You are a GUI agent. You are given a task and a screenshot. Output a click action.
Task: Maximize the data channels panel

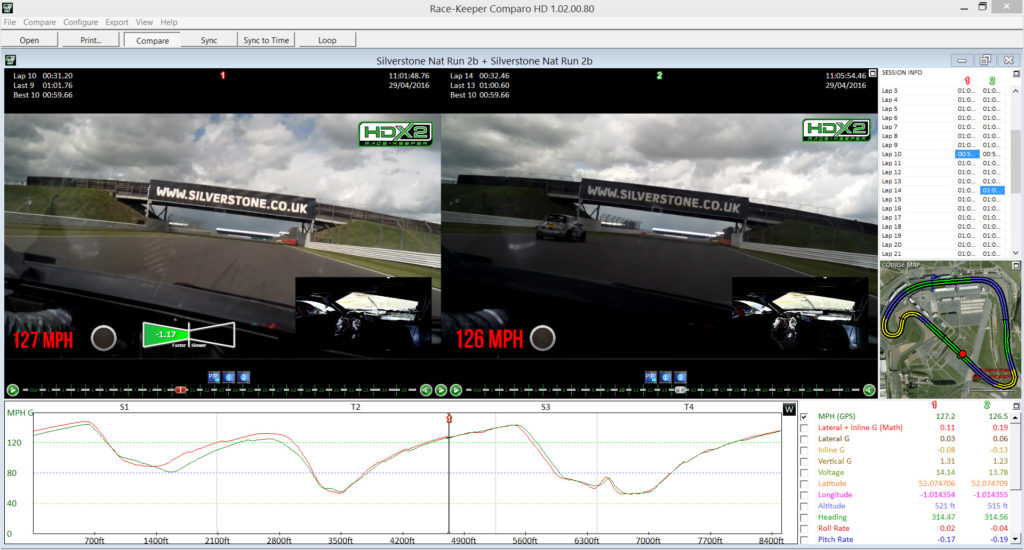(x=1016, y=405)
